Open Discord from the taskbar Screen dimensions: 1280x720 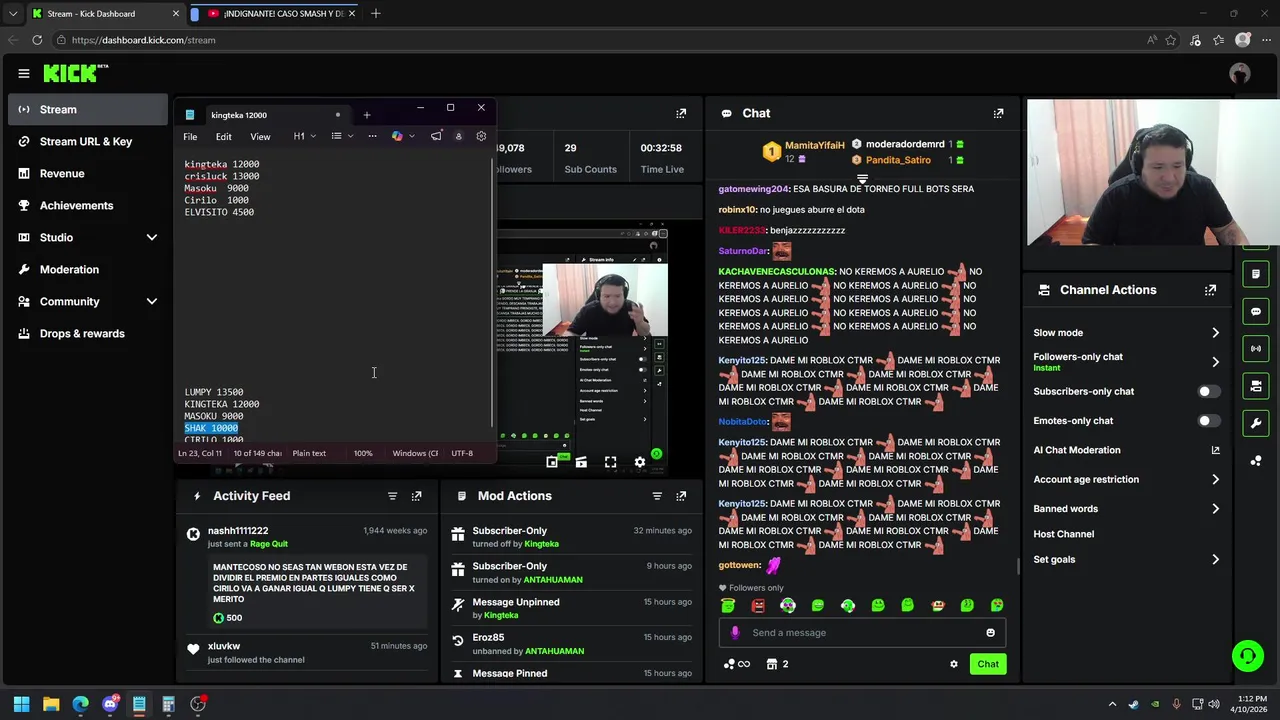coord(110,704)
